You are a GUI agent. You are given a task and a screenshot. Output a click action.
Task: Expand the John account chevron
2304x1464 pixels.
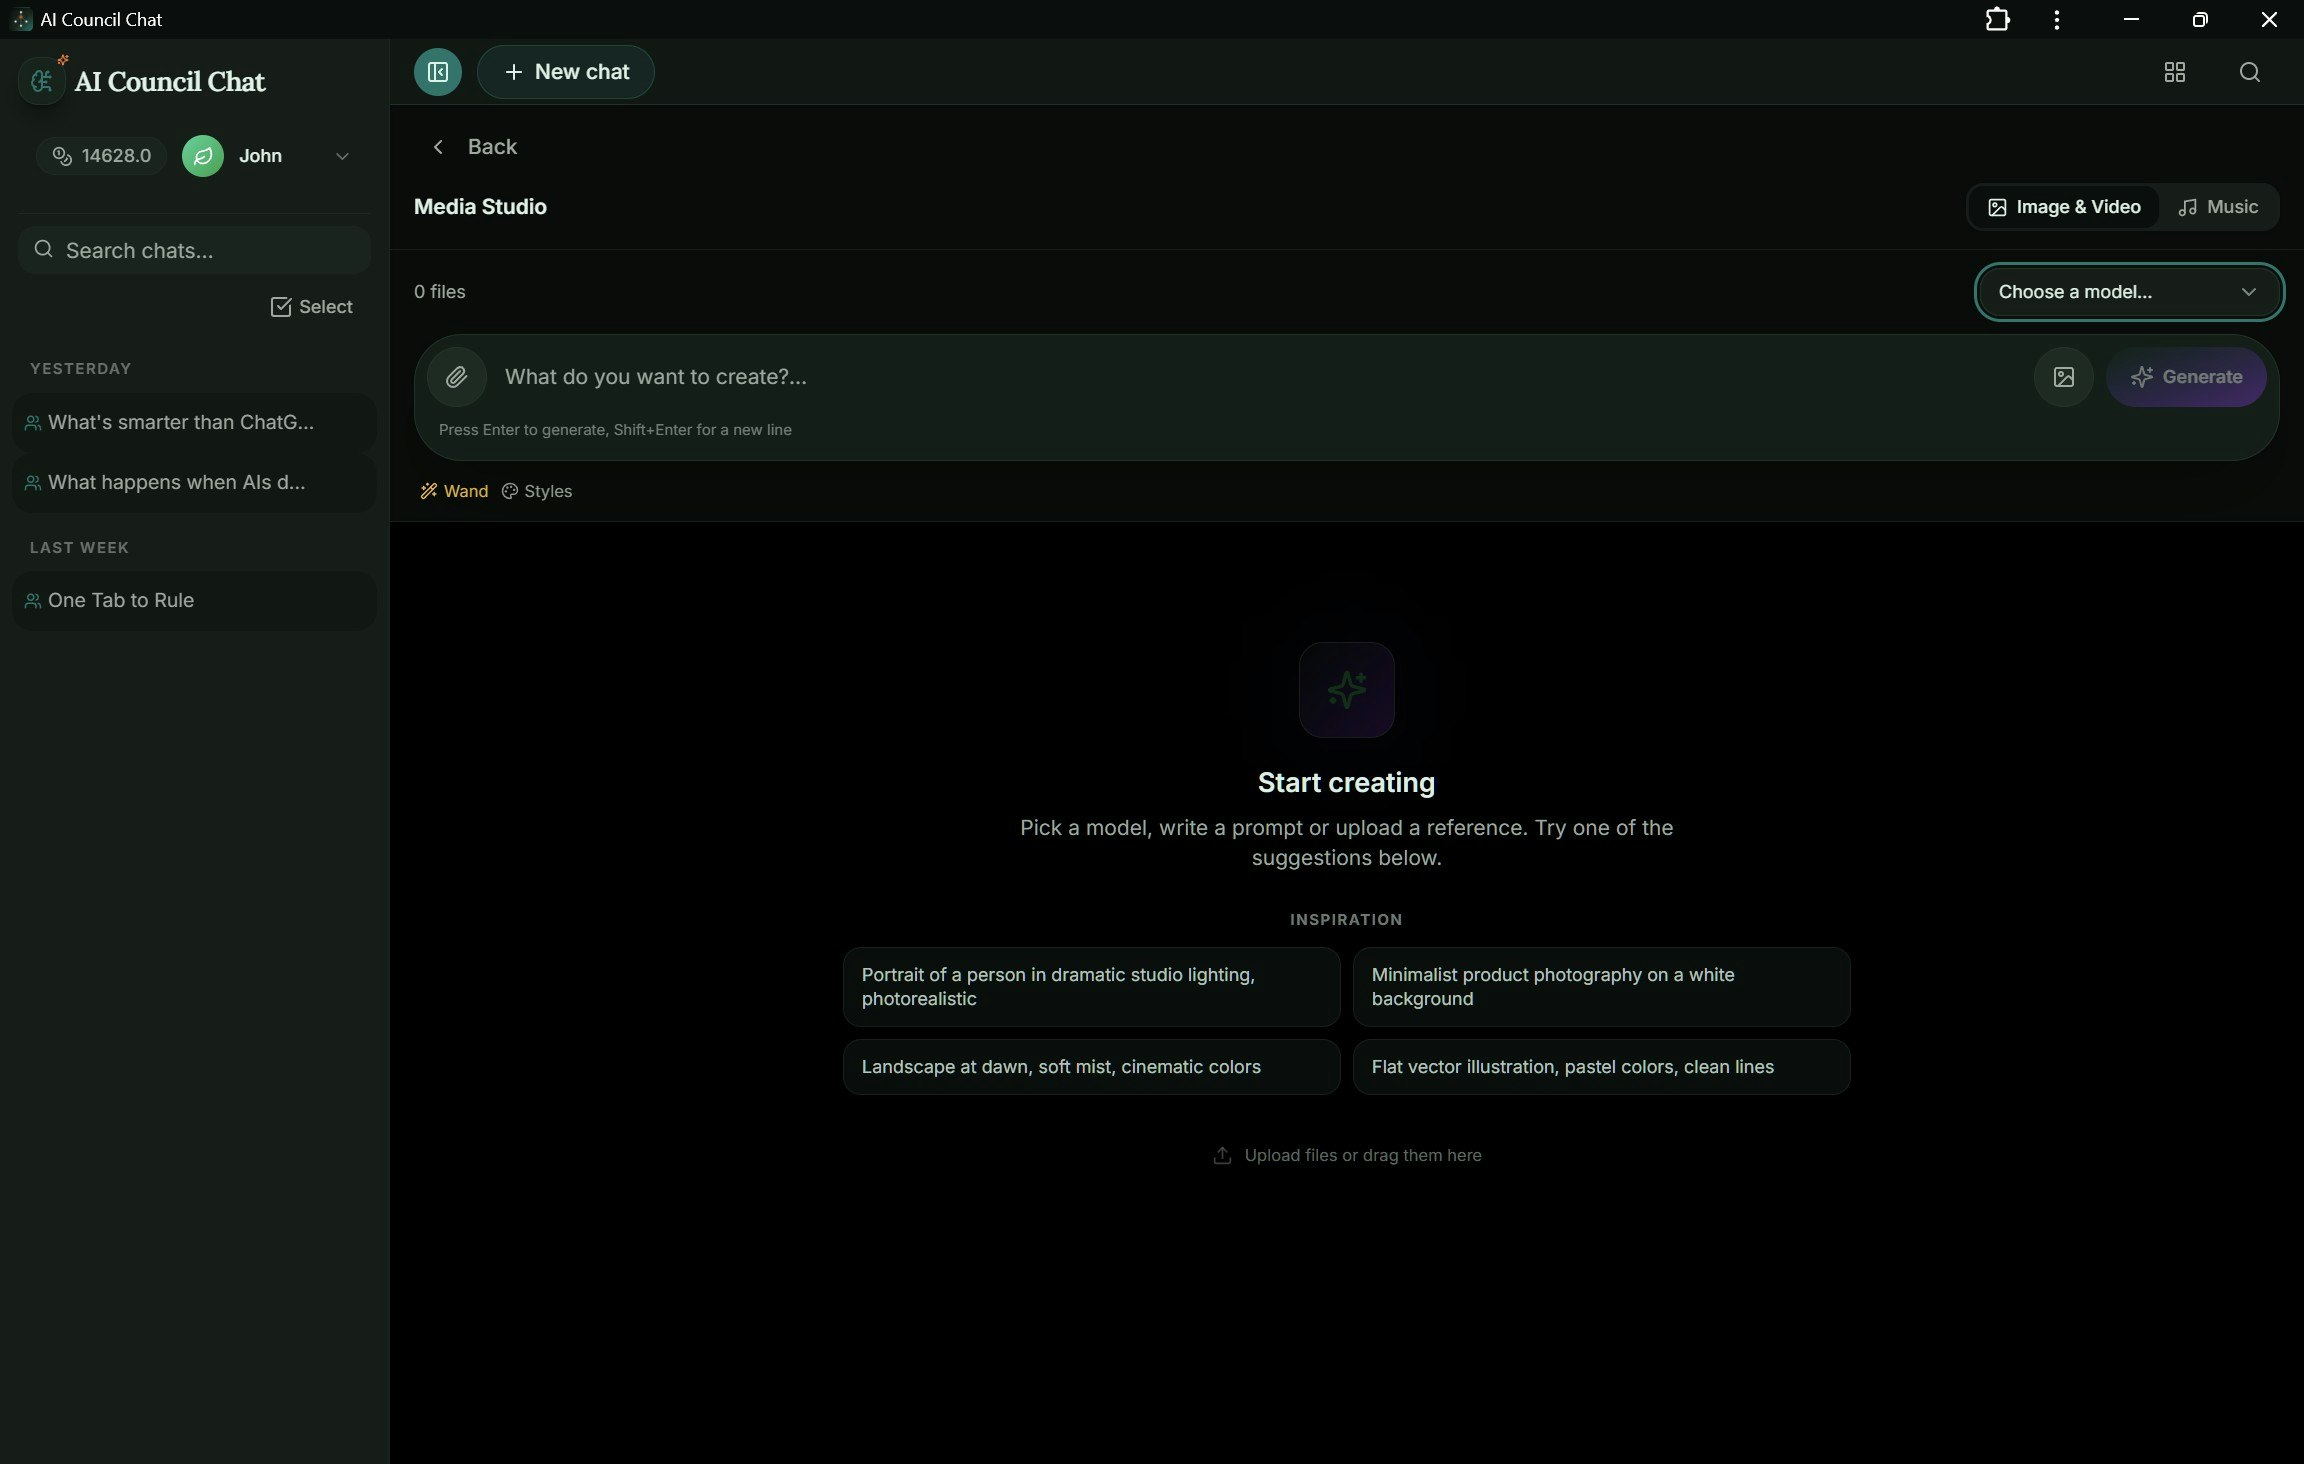click(342, 156)
